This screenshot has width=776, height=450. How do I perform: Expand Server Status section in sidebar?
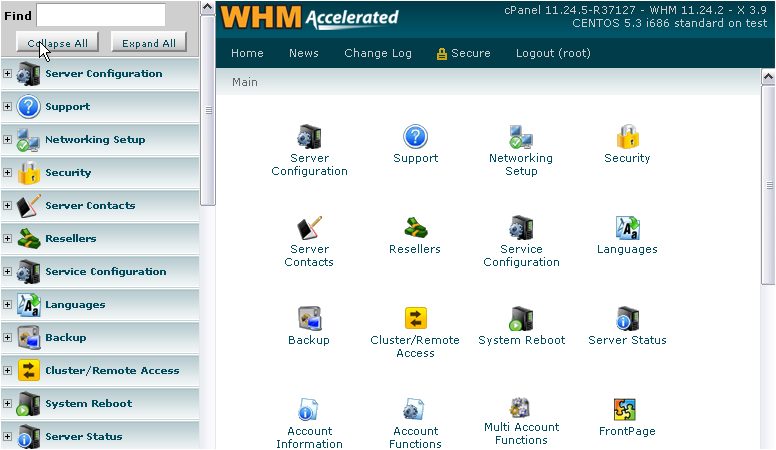tap(7, 437)
